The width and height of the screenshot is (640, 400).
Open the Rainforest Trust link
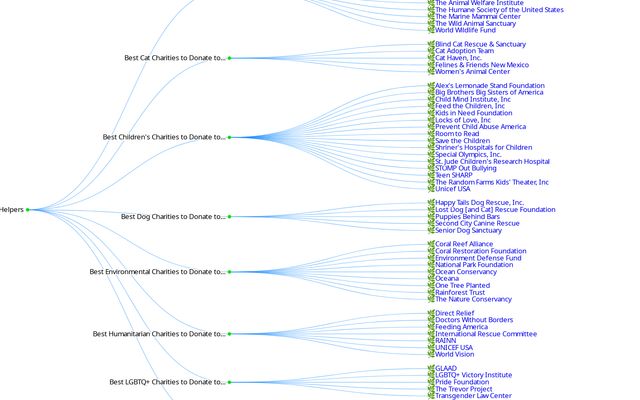coord(460,292)
